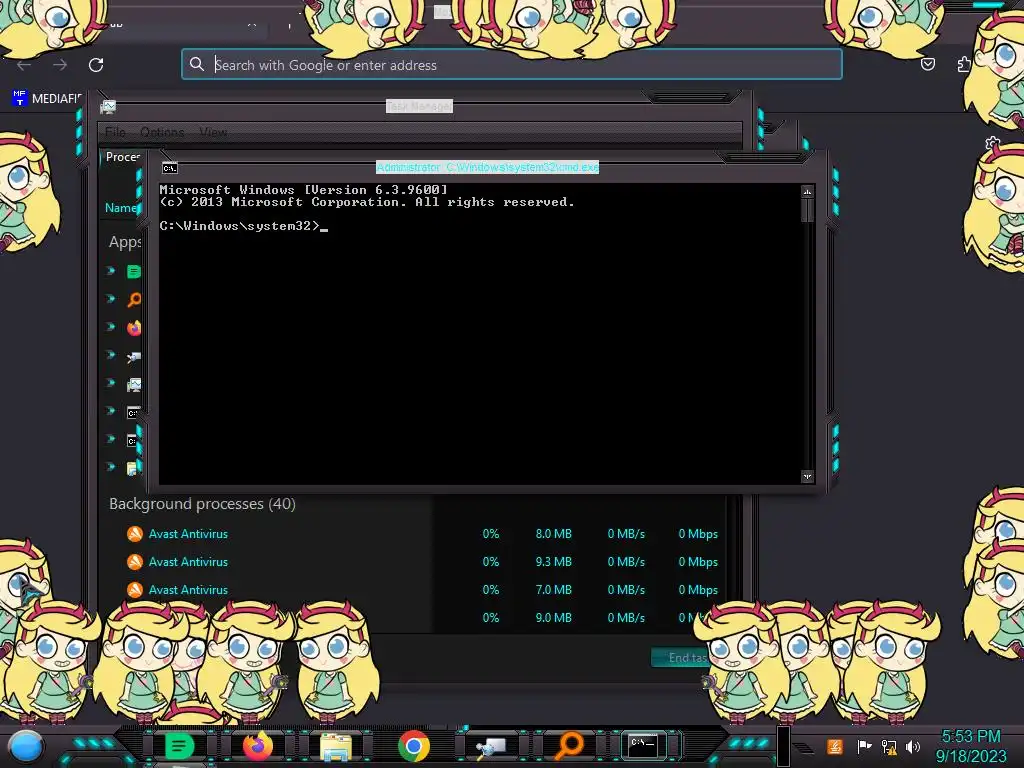
Task: Open the Save to Pocket icon
Action: pos(927,64)
